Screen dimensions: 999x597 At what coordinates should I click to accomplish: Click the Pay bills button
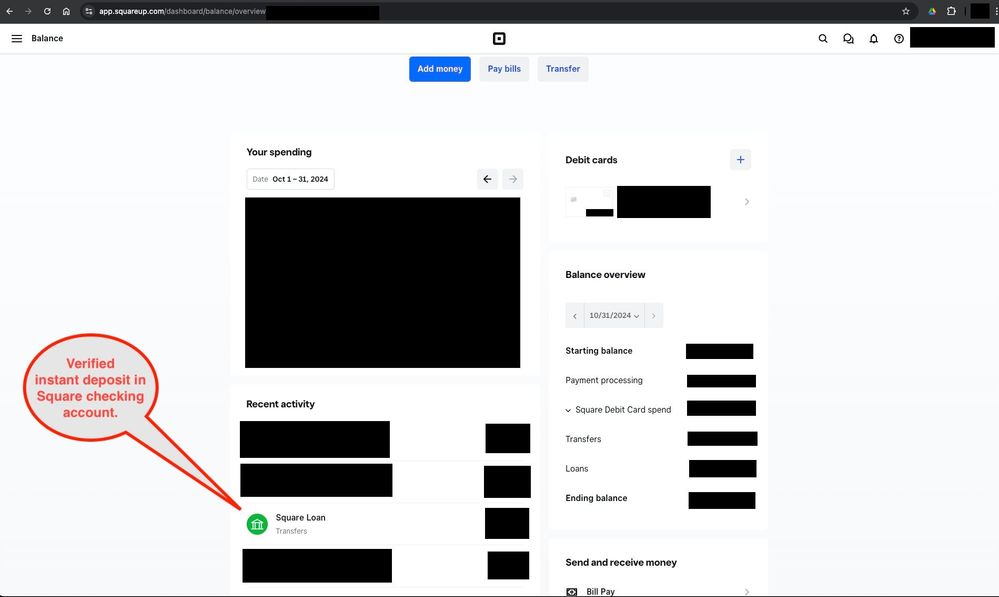504,69
